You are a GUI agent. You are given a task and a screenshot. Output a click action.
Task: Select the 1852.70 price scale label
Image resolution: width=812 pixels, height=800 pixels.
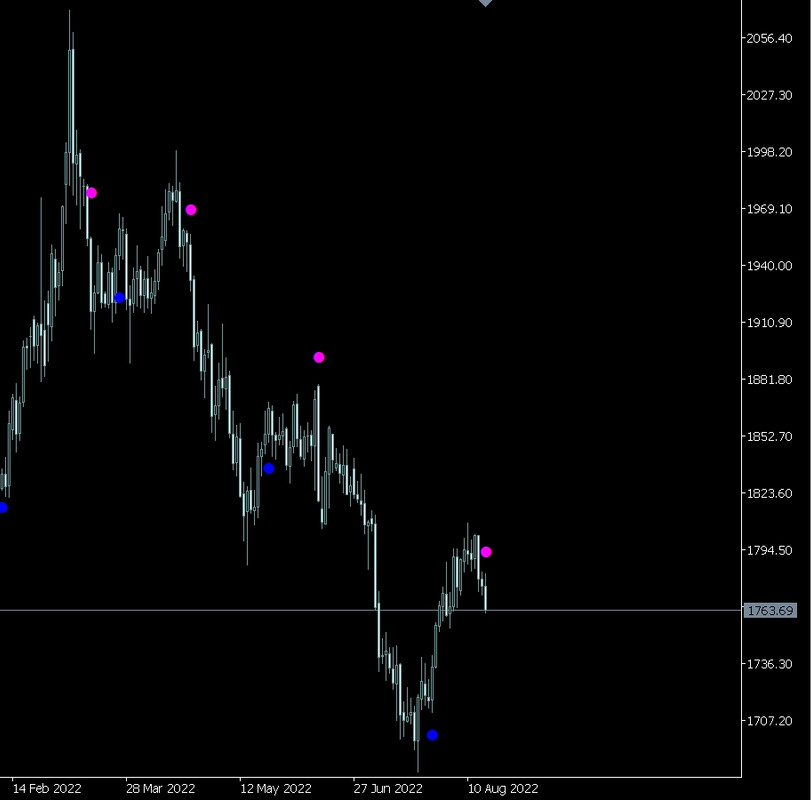tap(769, 437)
